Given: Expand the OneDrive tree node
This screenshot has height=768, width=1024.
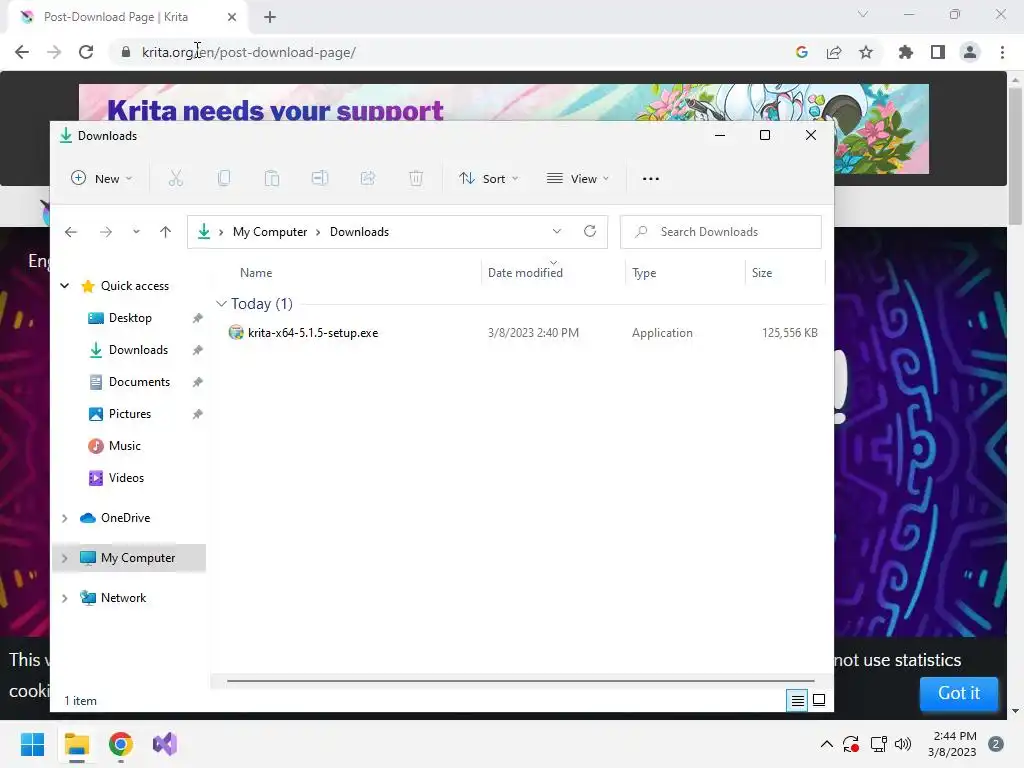Looking at the screenshot, I should [65, 519].
